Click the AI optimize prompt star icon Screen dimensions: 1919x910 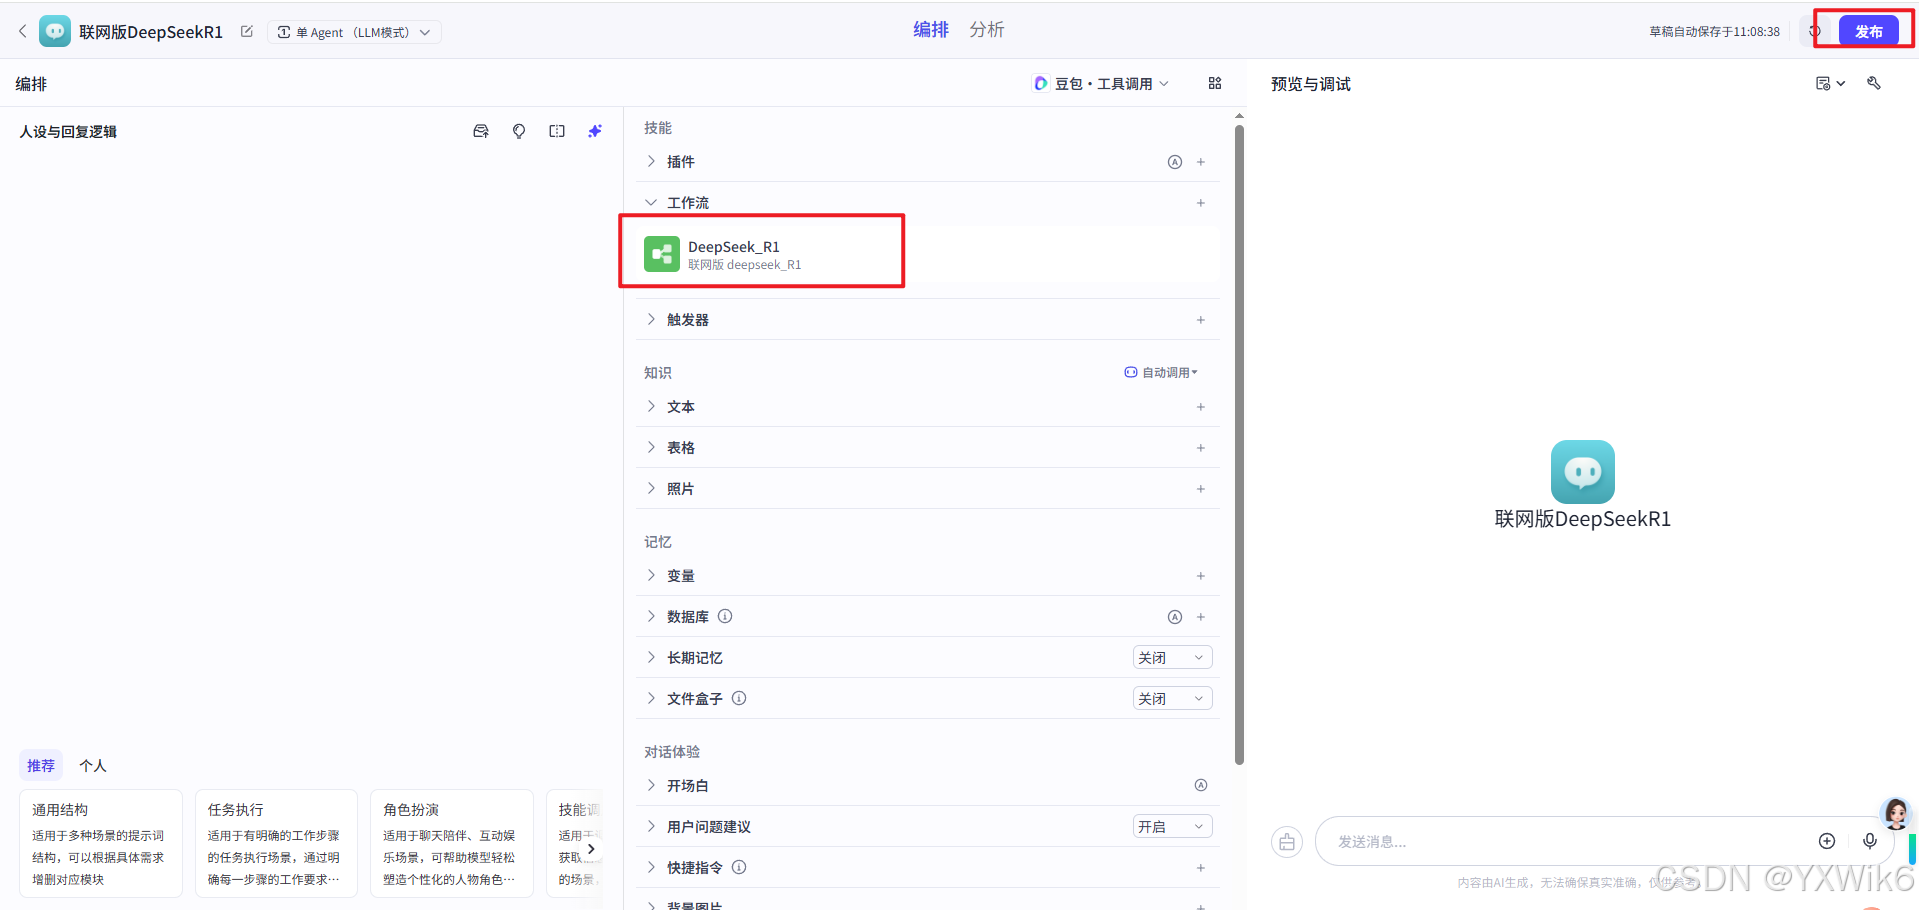coord(595,131)
